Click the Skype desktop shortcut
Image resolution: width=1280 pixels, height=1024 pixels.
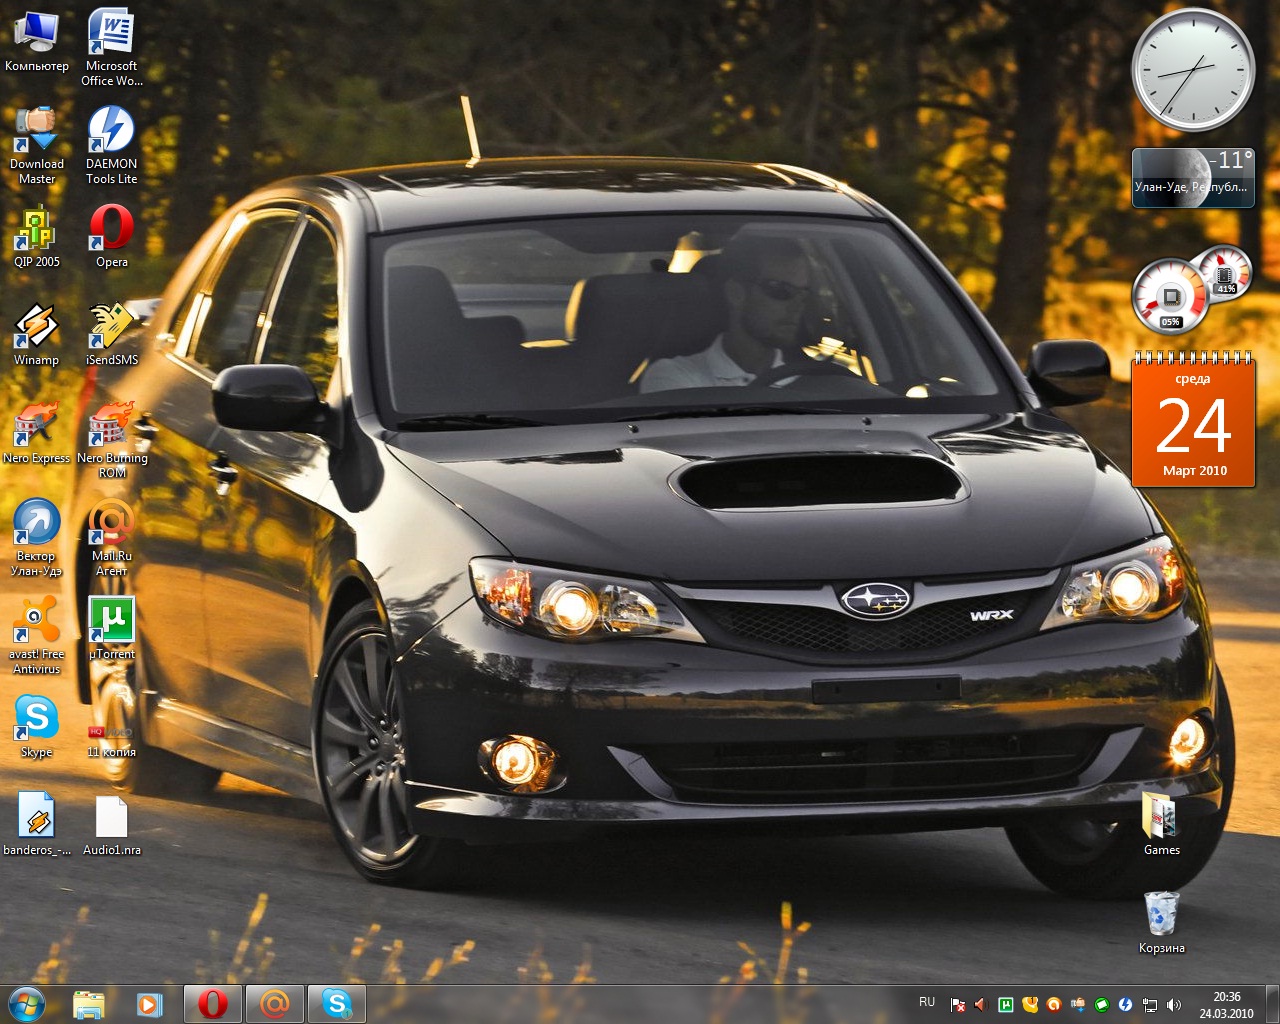coord(37,719)
